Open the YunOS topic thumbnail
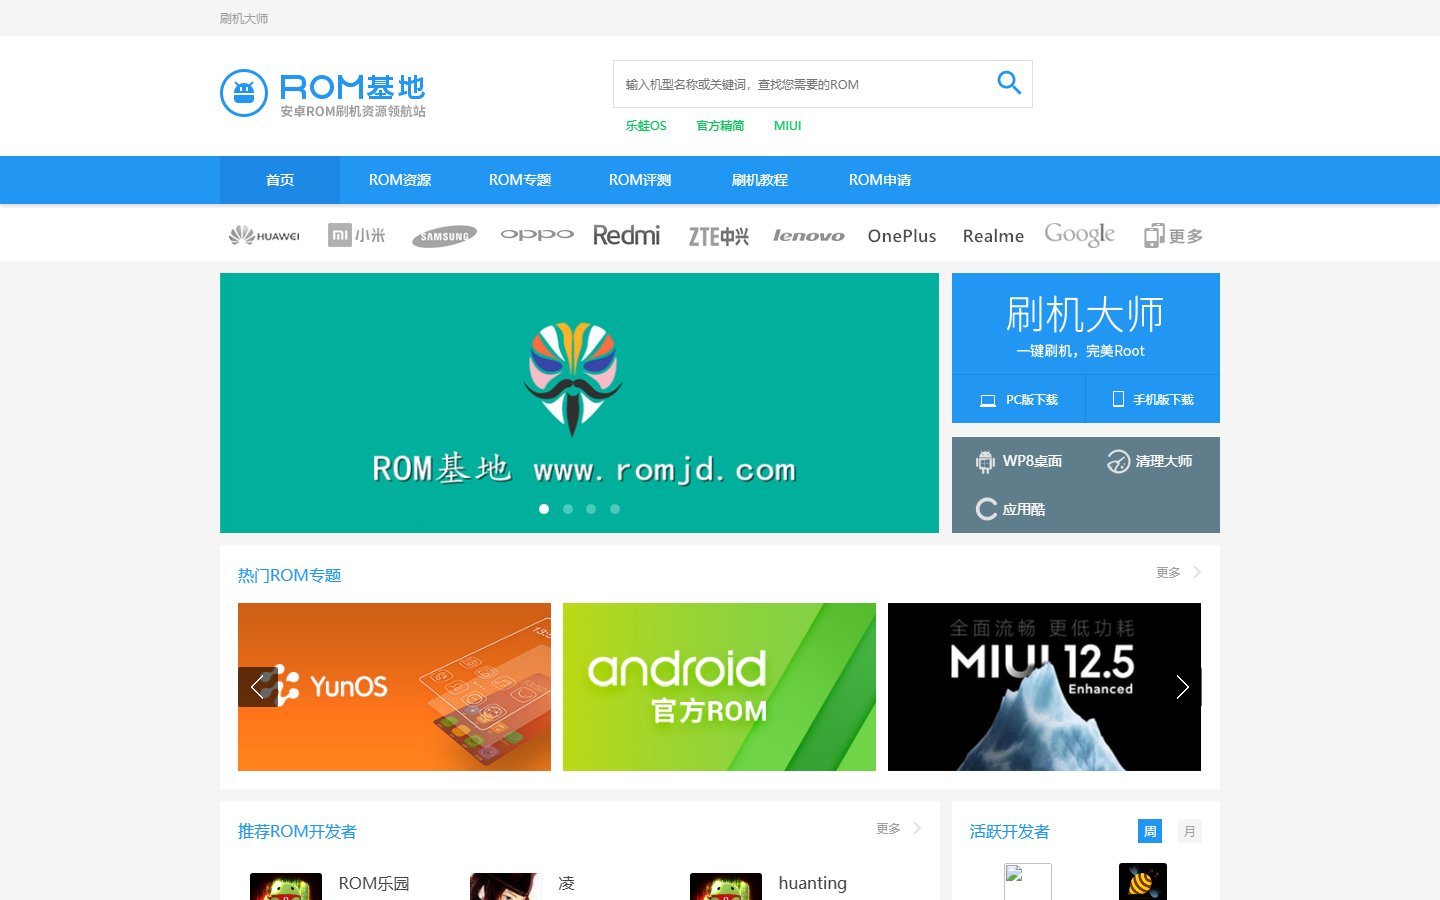The height and width of the screenshot is (900, 1440). coord(394,687)
